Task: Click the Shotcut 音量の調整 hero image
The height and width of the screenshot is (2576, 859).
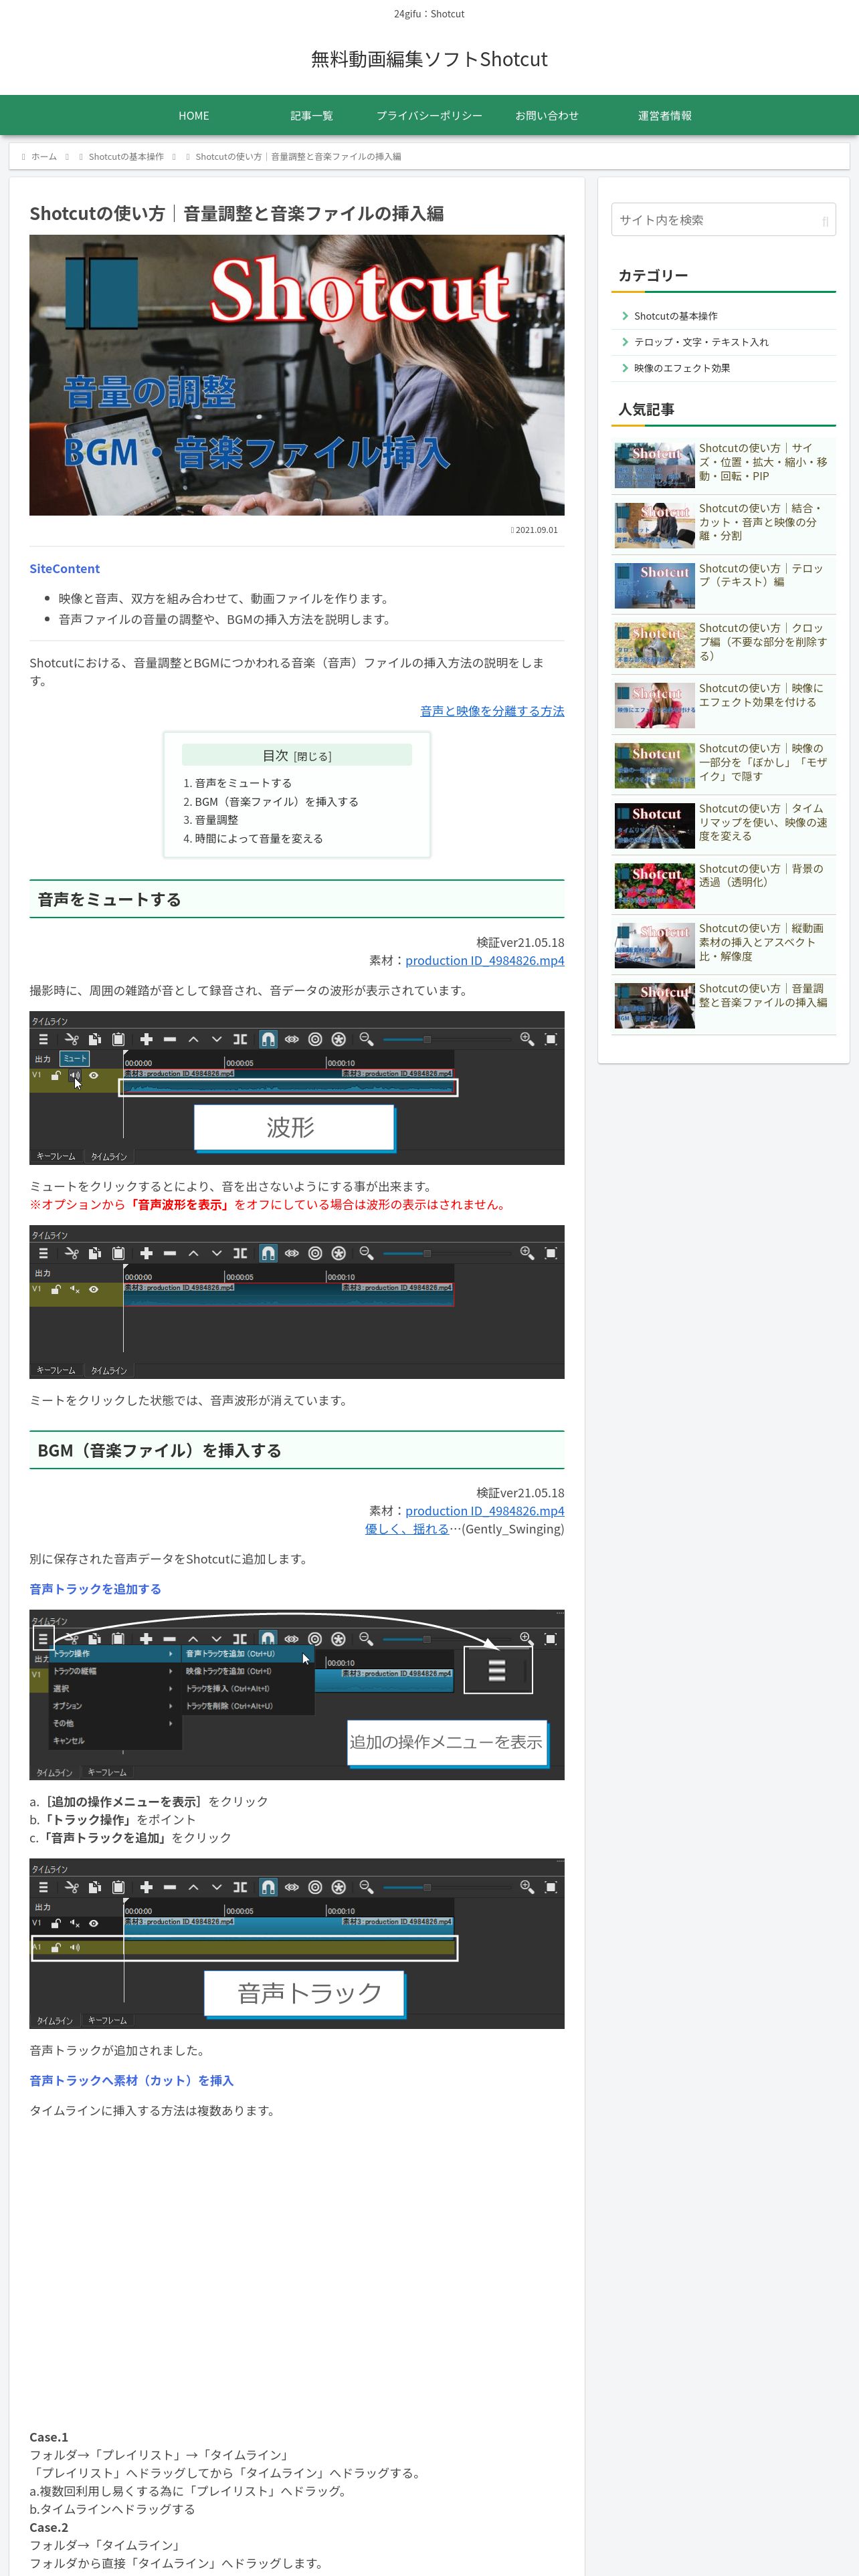Action: 297,375
